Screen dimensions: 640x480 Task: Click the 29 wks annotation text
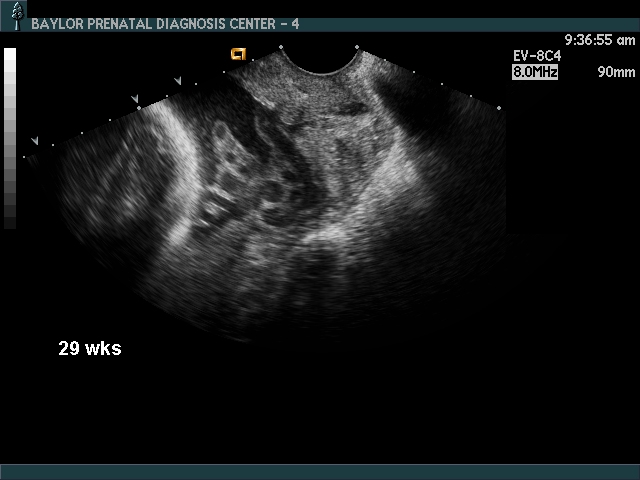point(90,348)
